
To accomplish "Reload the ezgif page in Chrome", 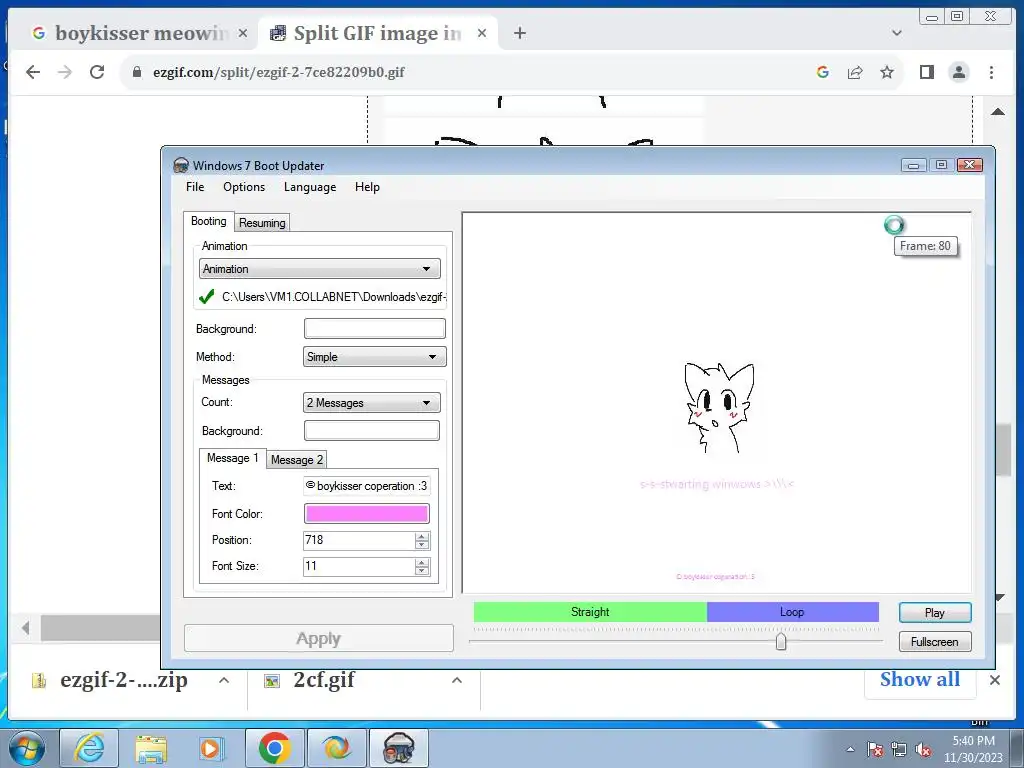I will click(97, 72).
